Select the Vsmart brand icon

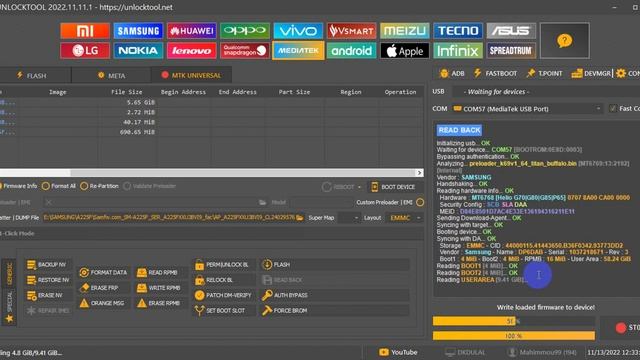tap(351, 31)
